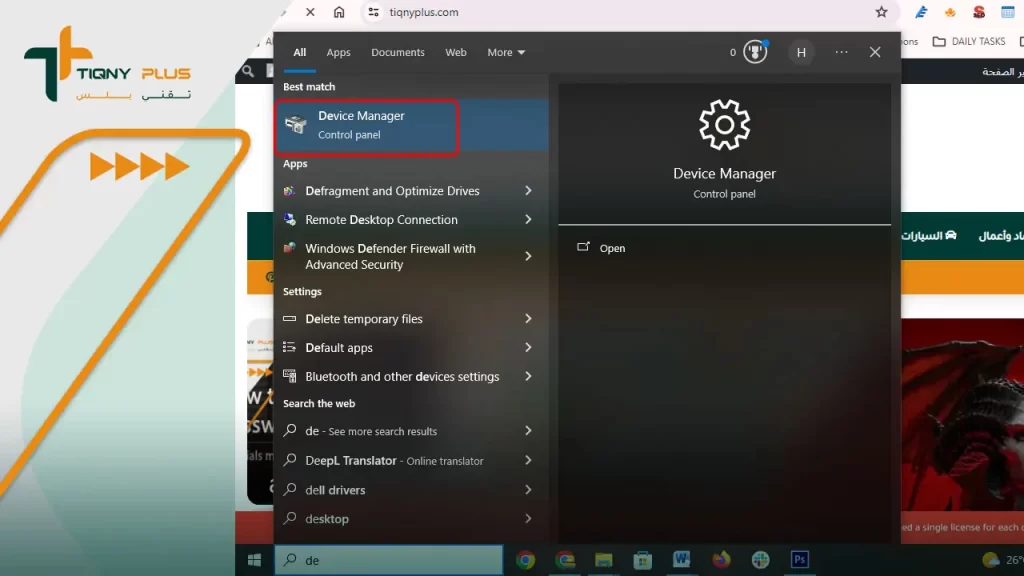The image size is (1024, 576).
Task: Switch to the Documents search tab
Action: pyautogui.click(x=398, y=53)
